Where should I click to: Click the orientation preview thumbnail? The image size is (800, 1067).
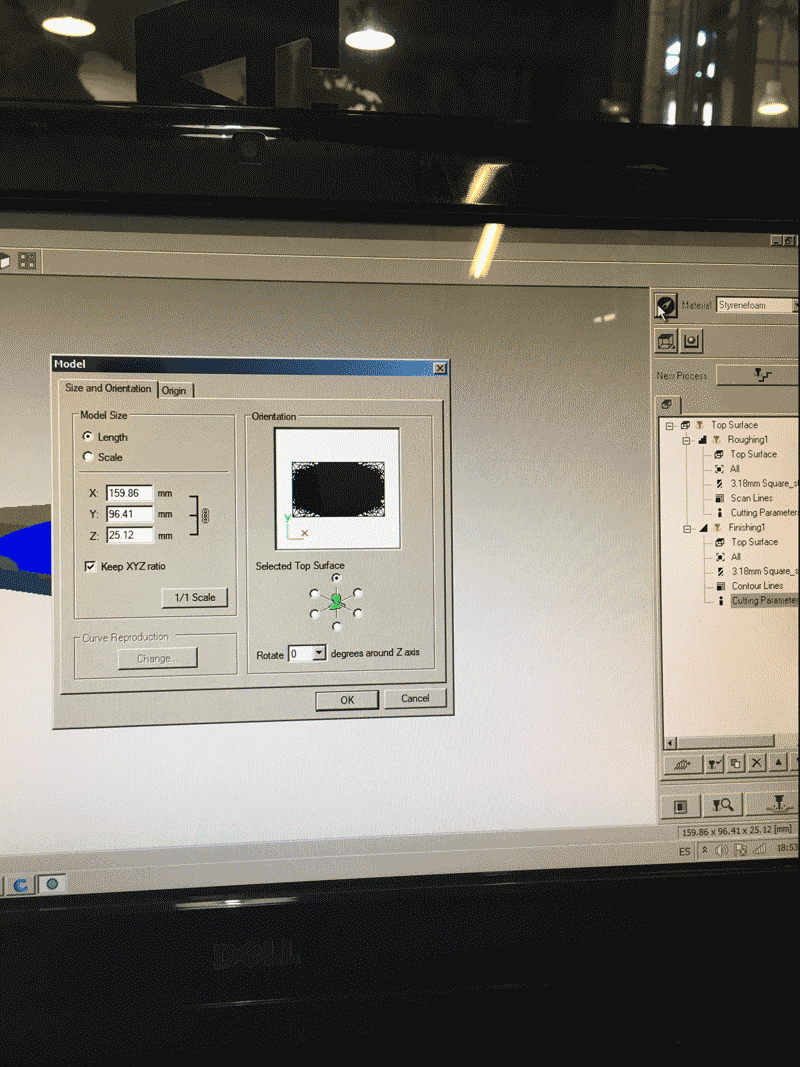[x=337, y=489]
